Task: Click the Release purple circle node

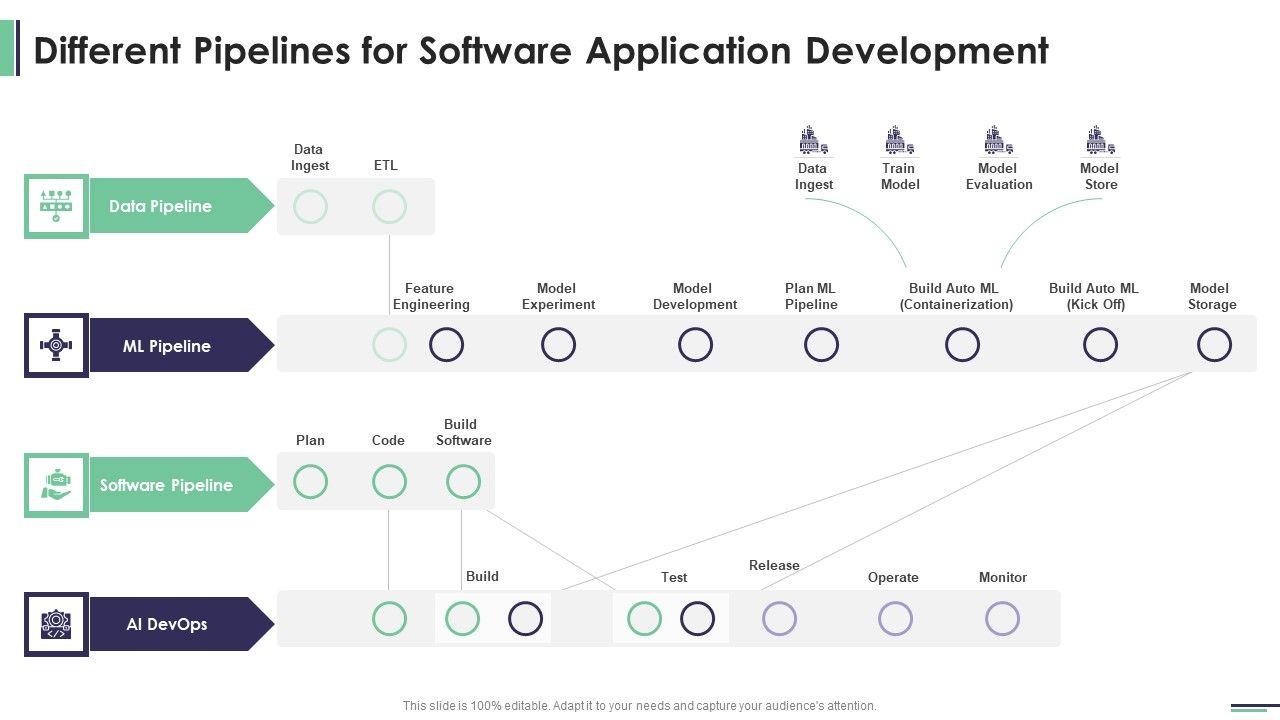Action: click(779, 619)
